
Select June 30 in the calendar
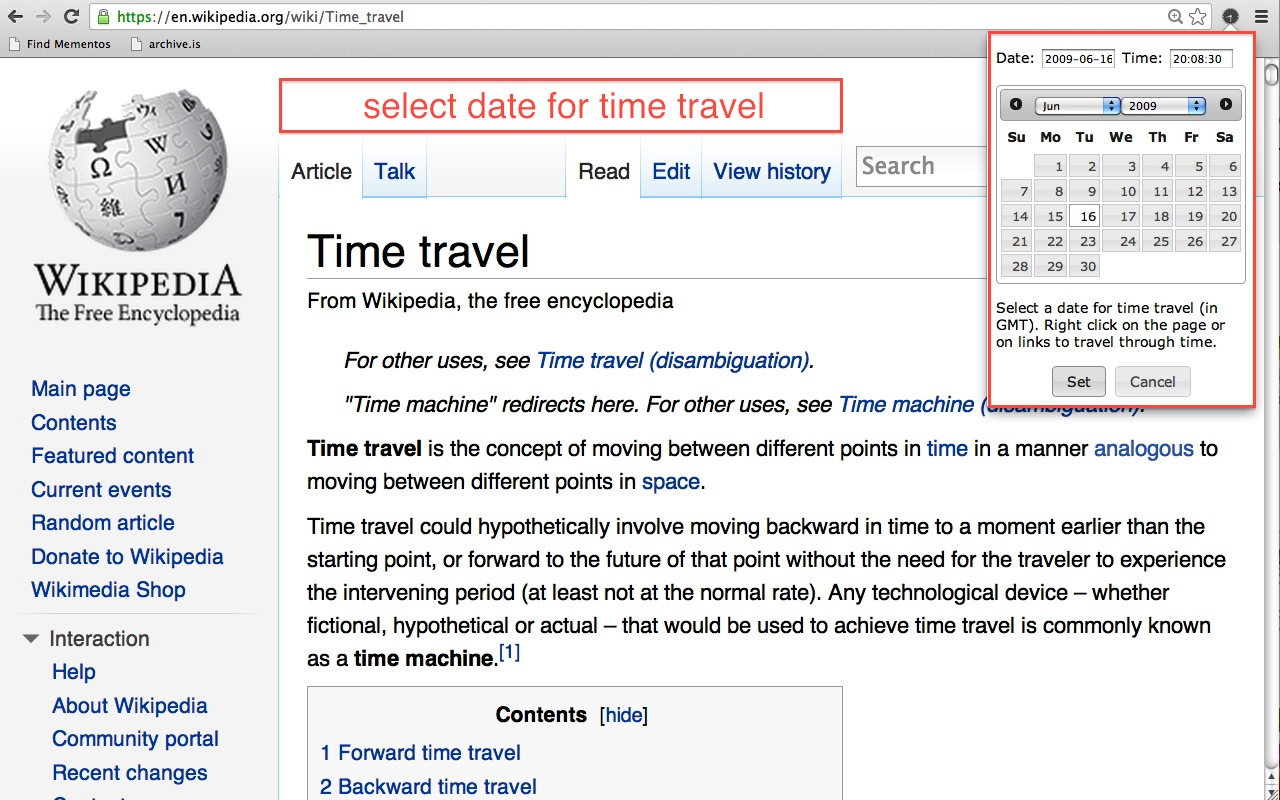point(1085,266)
